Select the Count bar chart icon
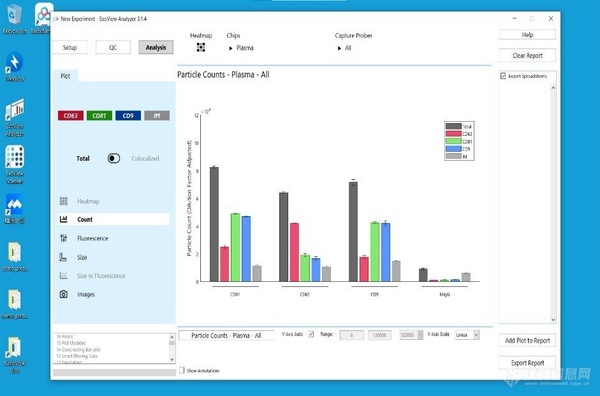Screen dimensions: 600x396 64,219
